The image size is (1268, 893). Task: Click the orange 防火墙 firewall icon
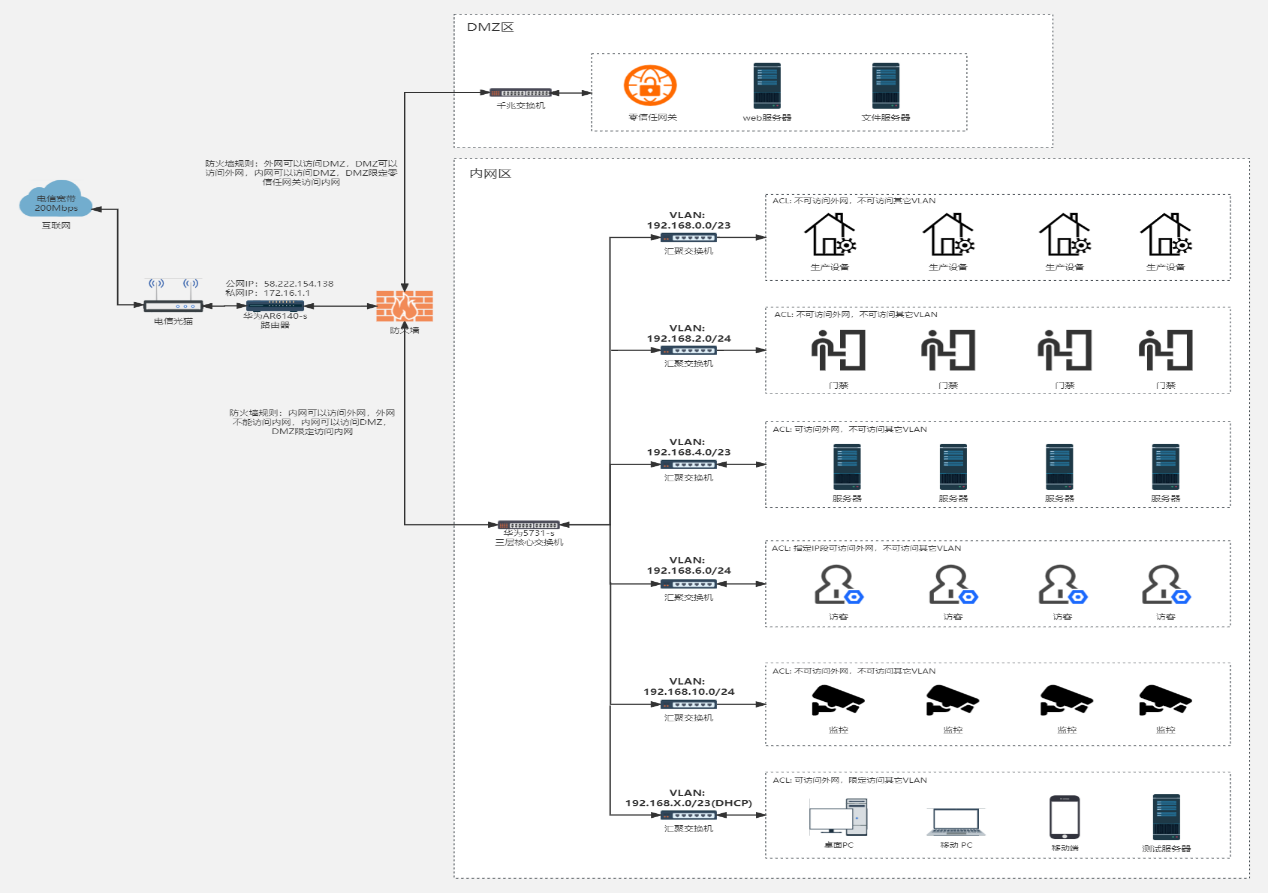pos(404,307)
